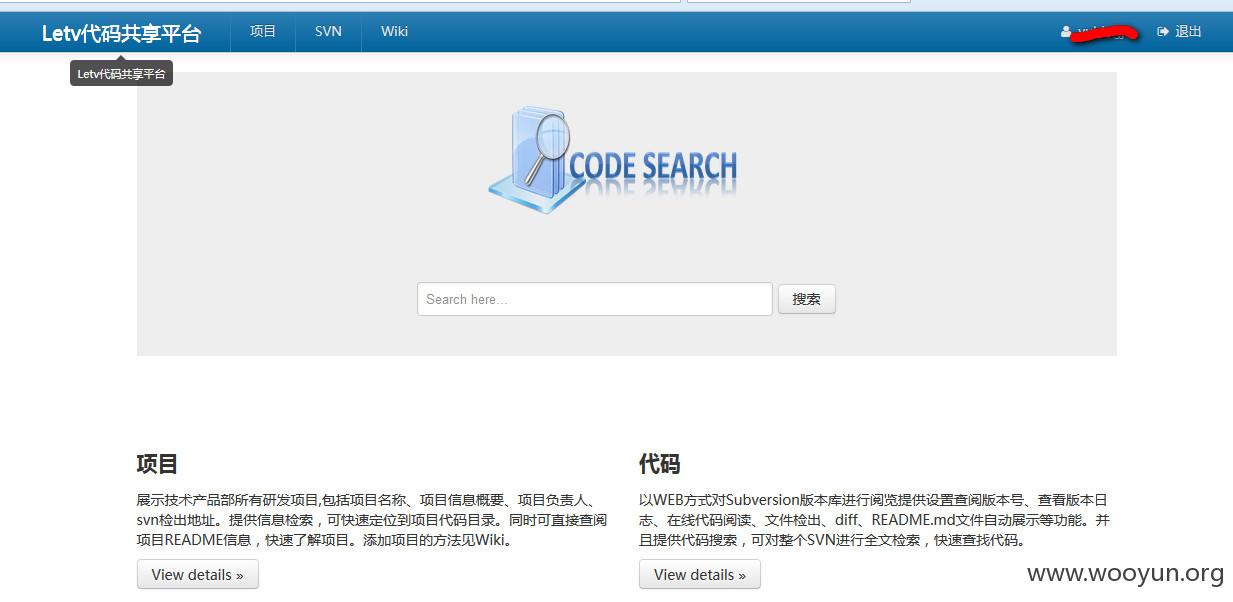Click the Letv代码共享平台 brand title

pyautogui.click(x=121, y=33)
